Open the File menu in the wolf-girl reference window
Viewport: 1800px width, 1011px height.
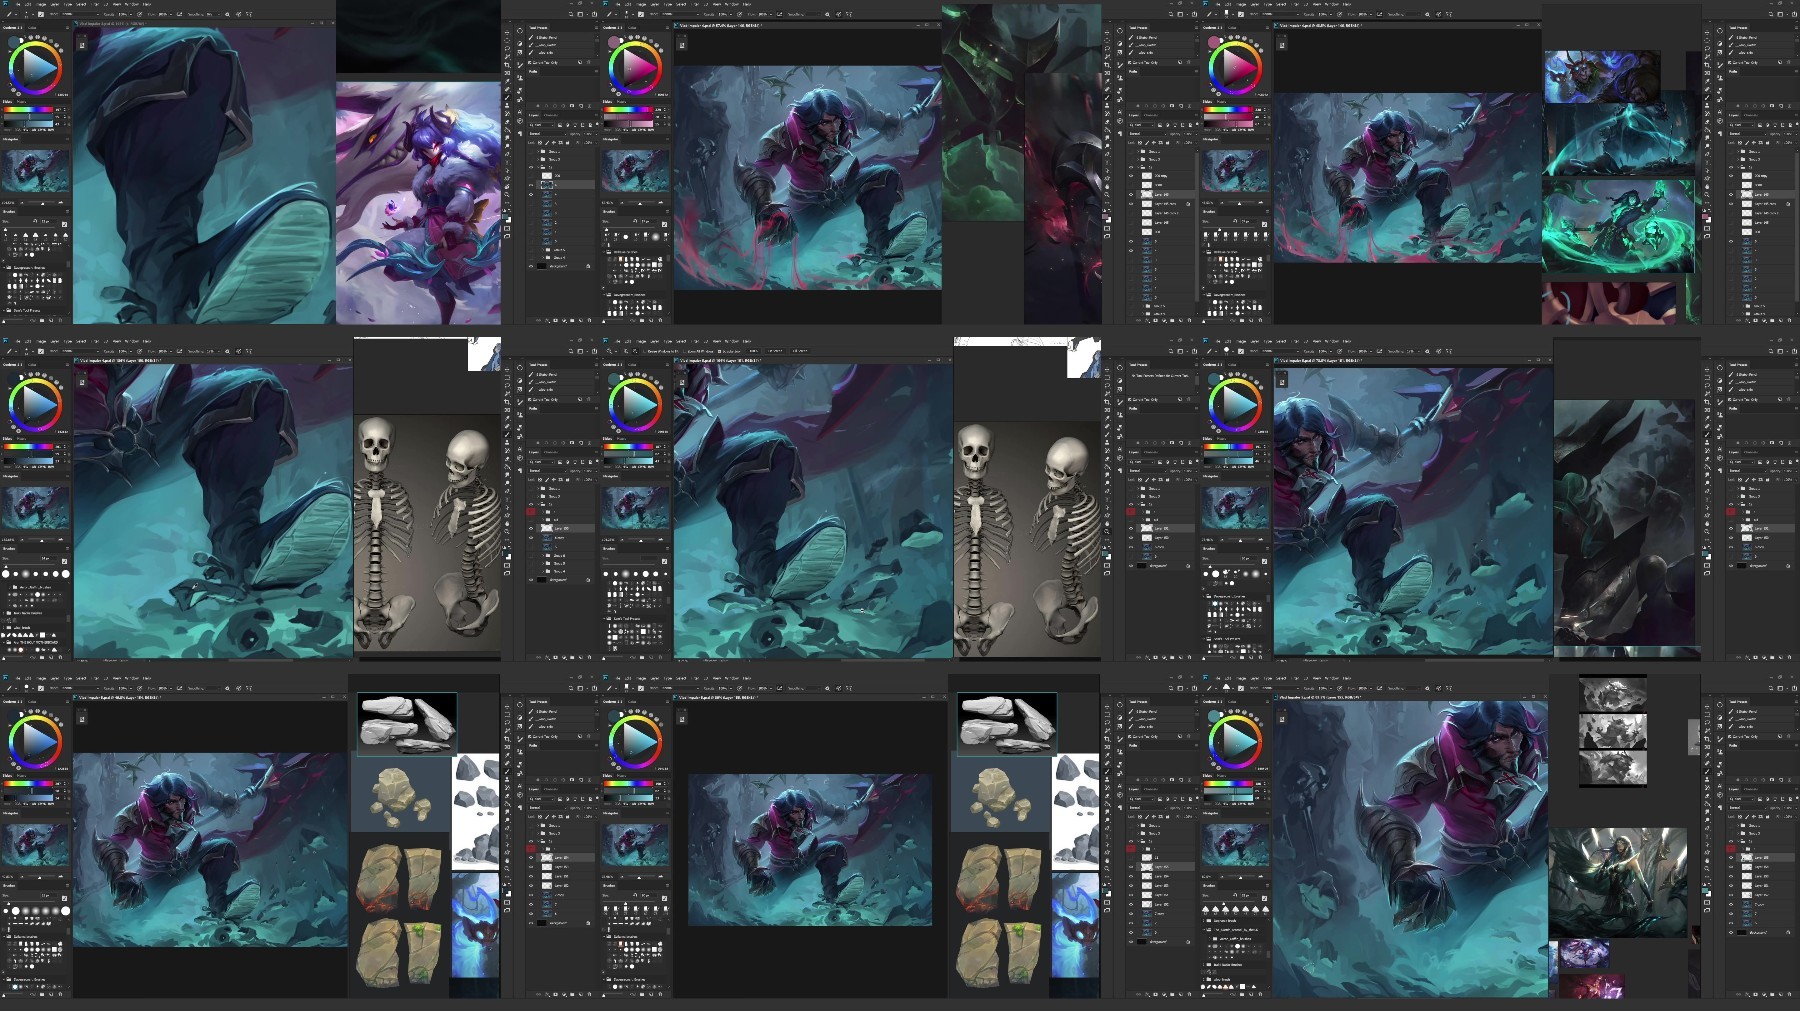pos(17,4)
